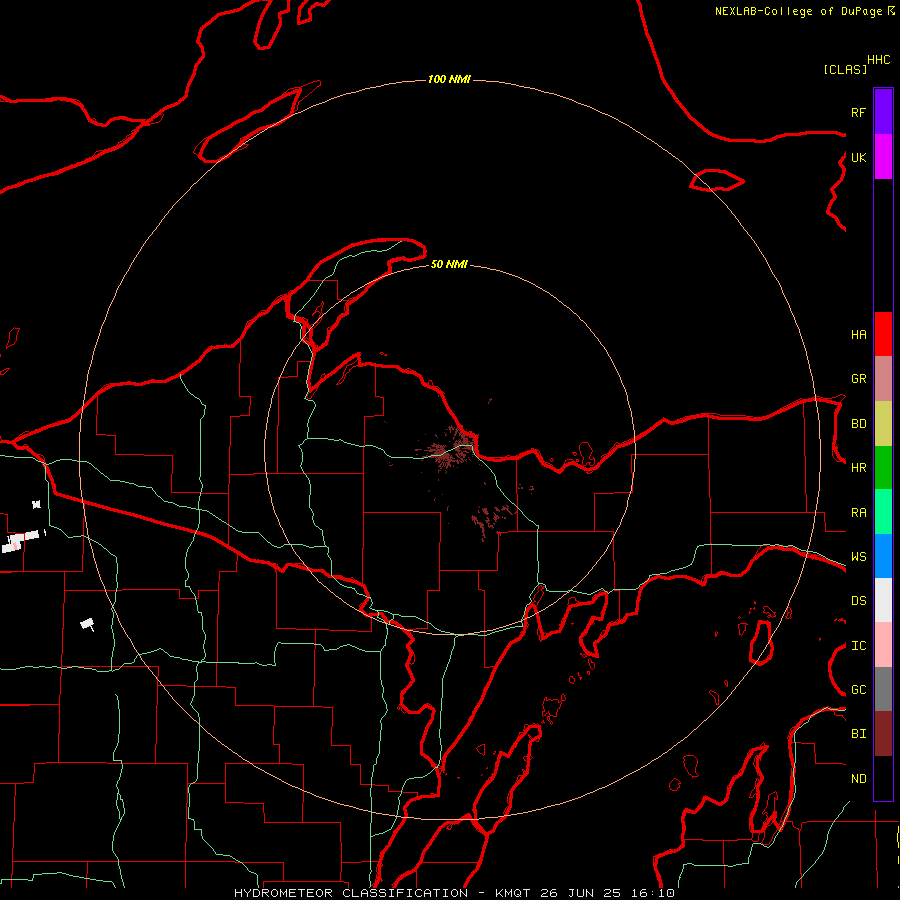
Task: Click the HYDROMETEOR CLASSIFICATION title text
Action: pyautogui.click(x=351, y=893)
